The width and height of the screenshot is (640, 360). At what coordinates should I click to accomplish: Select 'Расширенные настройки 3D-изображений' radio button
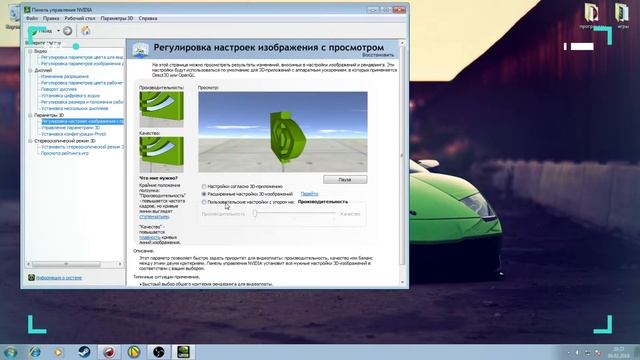[x=204, y=194]
